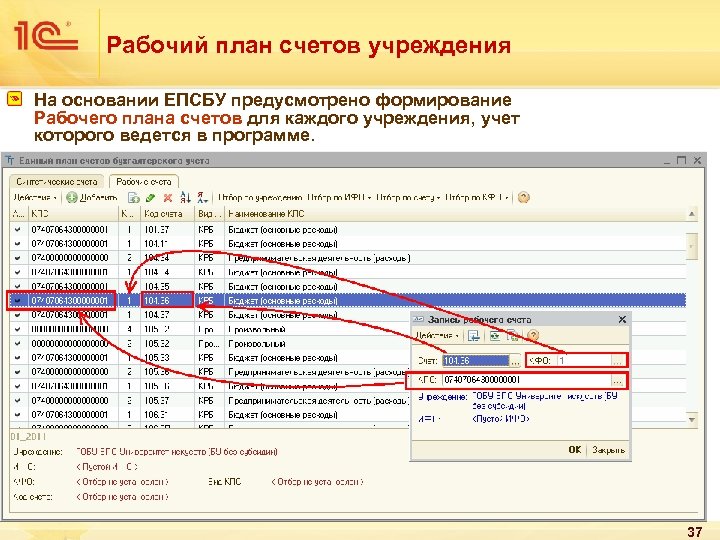Click the window icon left of the title
720x540 pixels.
(9, 161)
